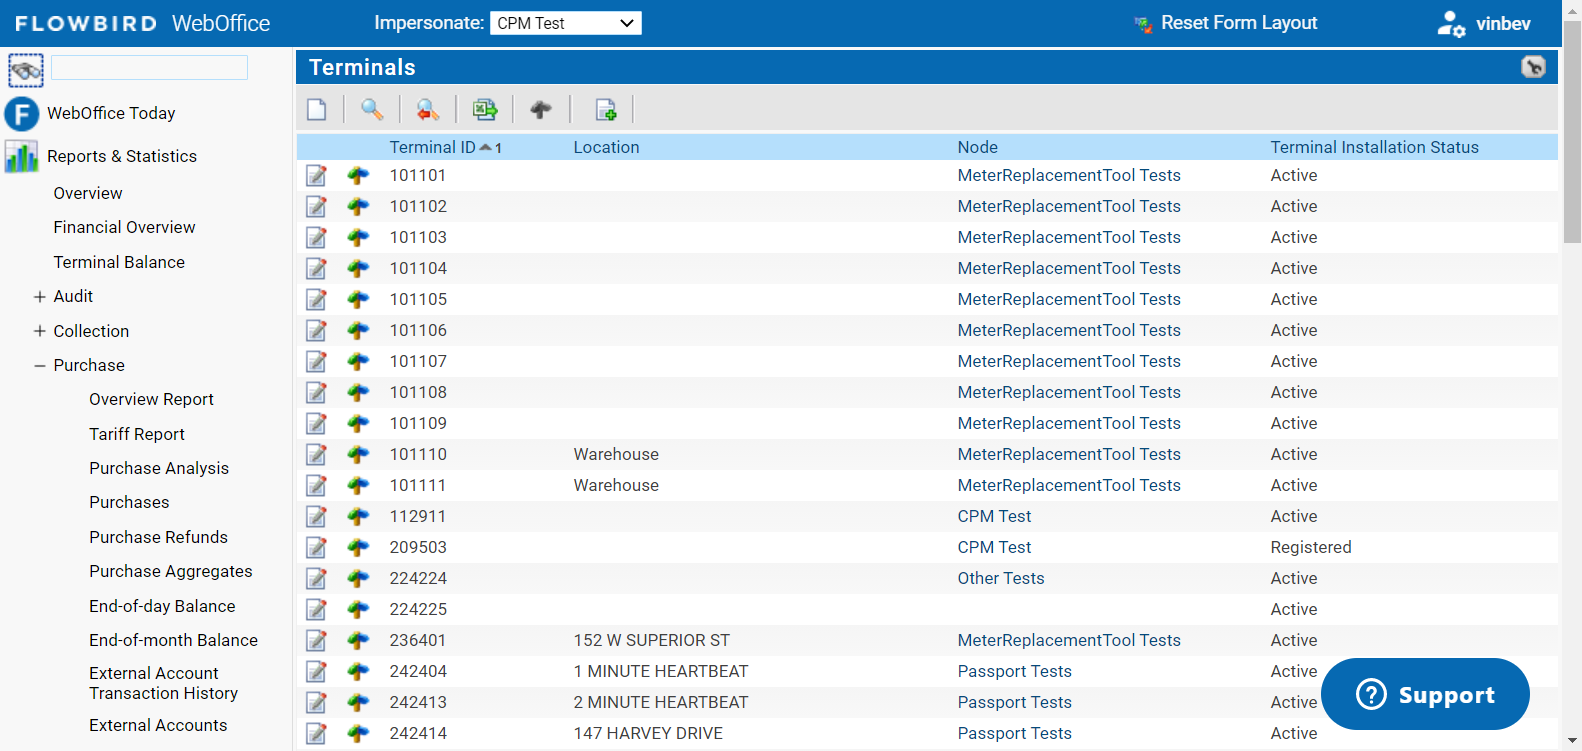Image resolution: width=1582 pixels, height=751 pixels.
Task: Select the 147 HARVEY DRIVE location cell
Action: click(648, 733)
